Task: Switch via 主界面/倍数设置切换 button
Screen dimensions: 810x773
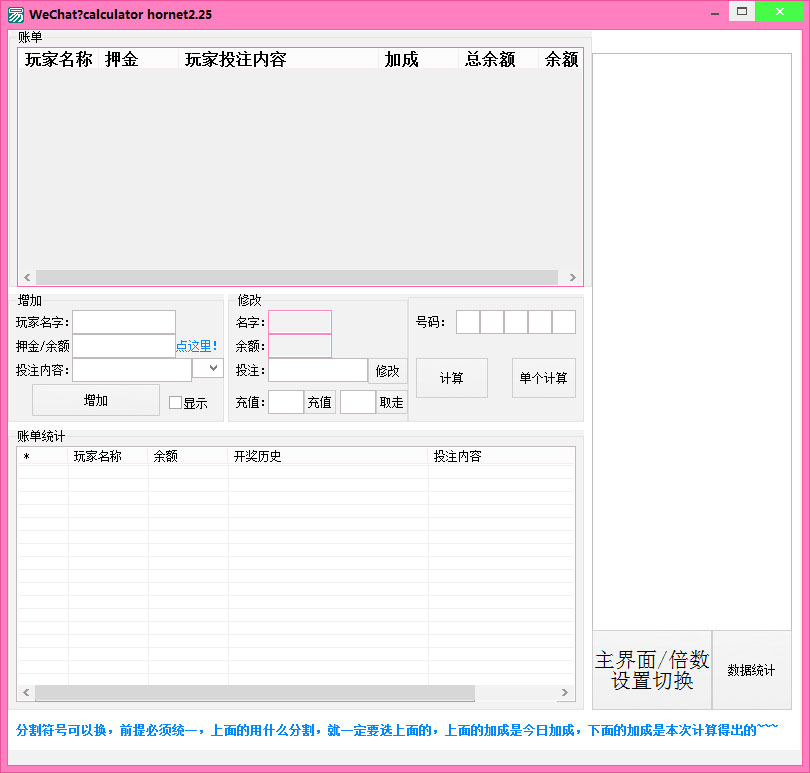Action: [652, 670]
